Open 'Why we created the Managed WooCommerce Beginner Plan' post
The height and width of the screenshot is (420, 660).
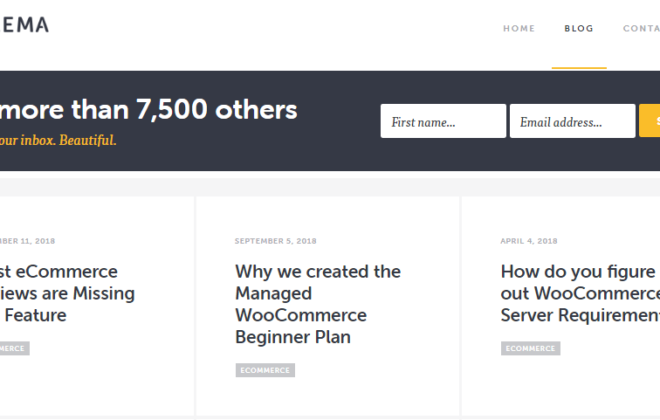[x=318, y=304]
